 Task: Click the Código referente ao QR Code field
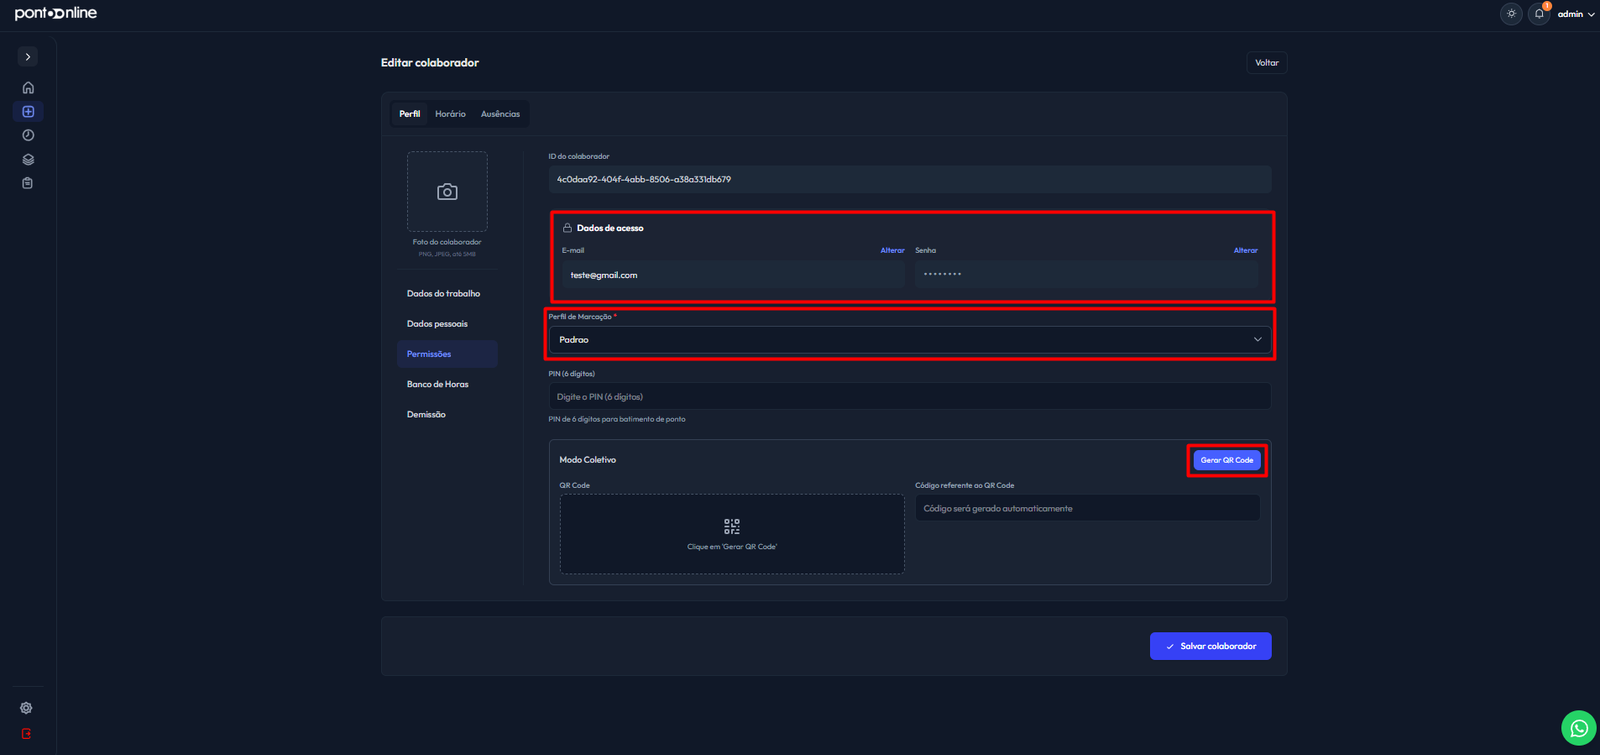1087,508
